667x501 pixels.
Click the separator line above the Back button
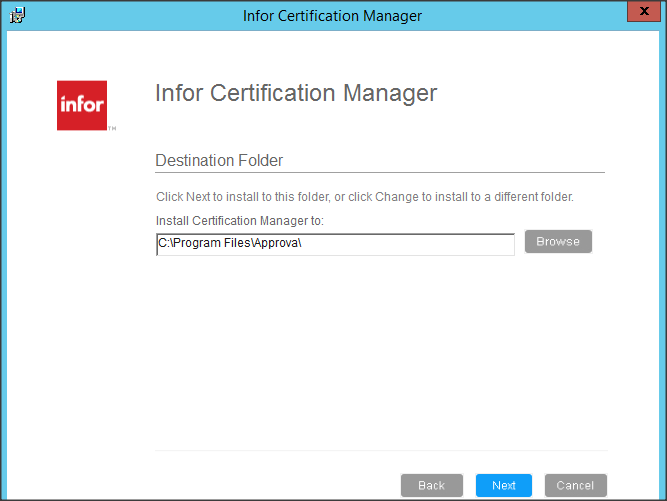[x=380, y=450]
